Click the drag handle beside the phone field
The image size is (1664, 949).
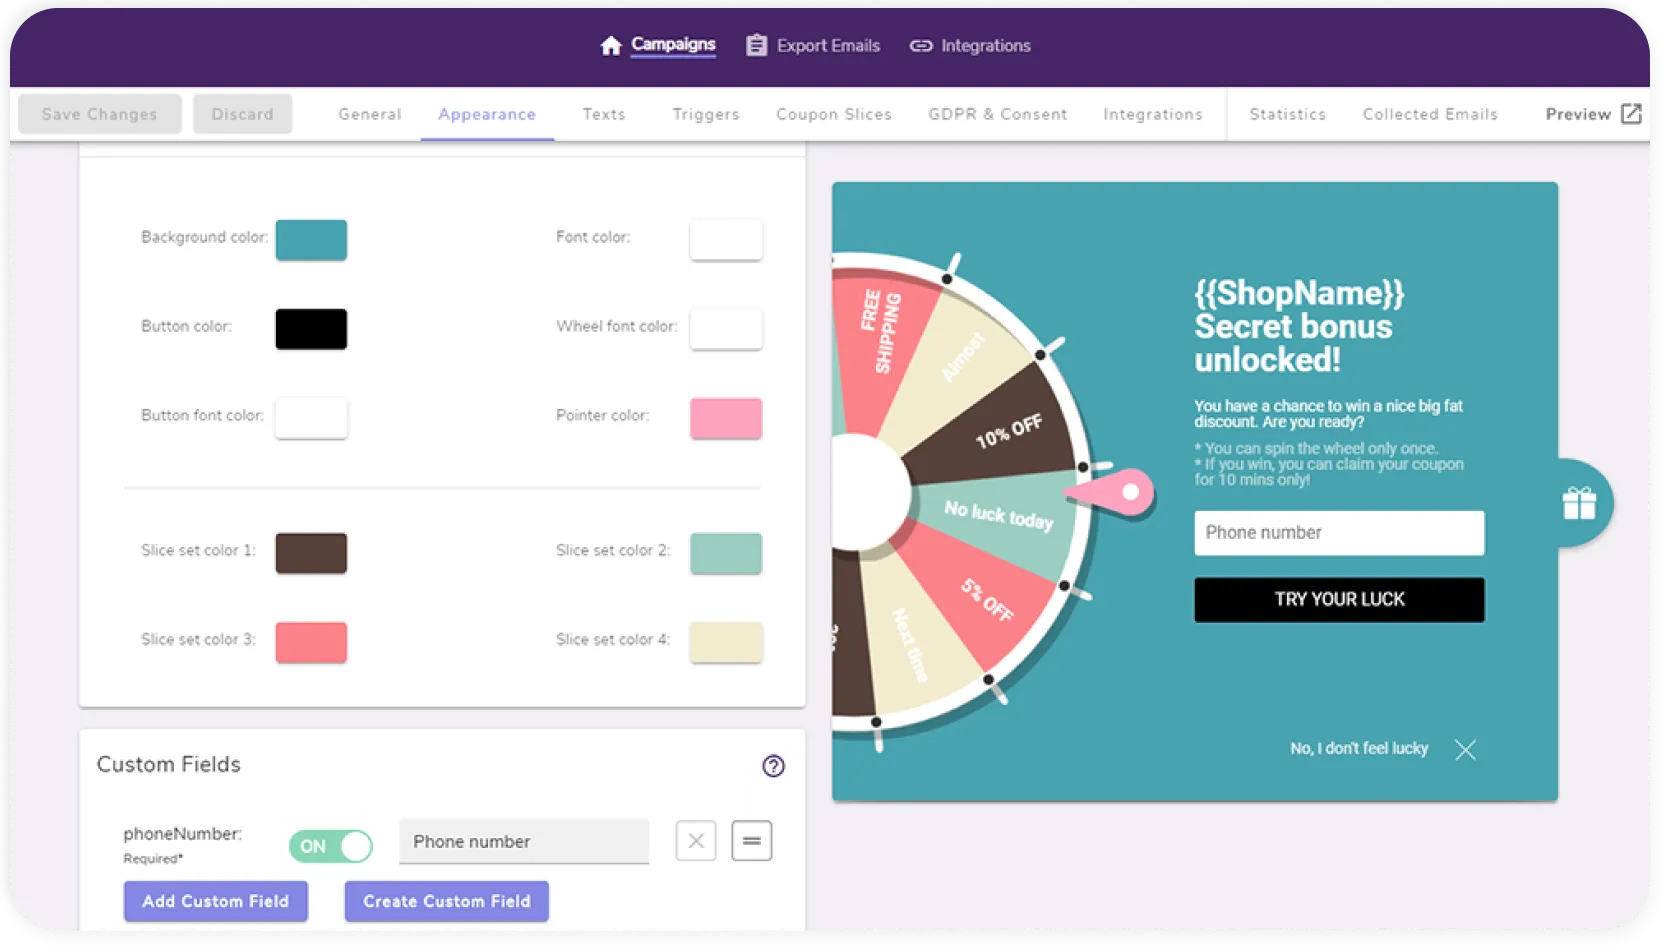coord(751,841)
